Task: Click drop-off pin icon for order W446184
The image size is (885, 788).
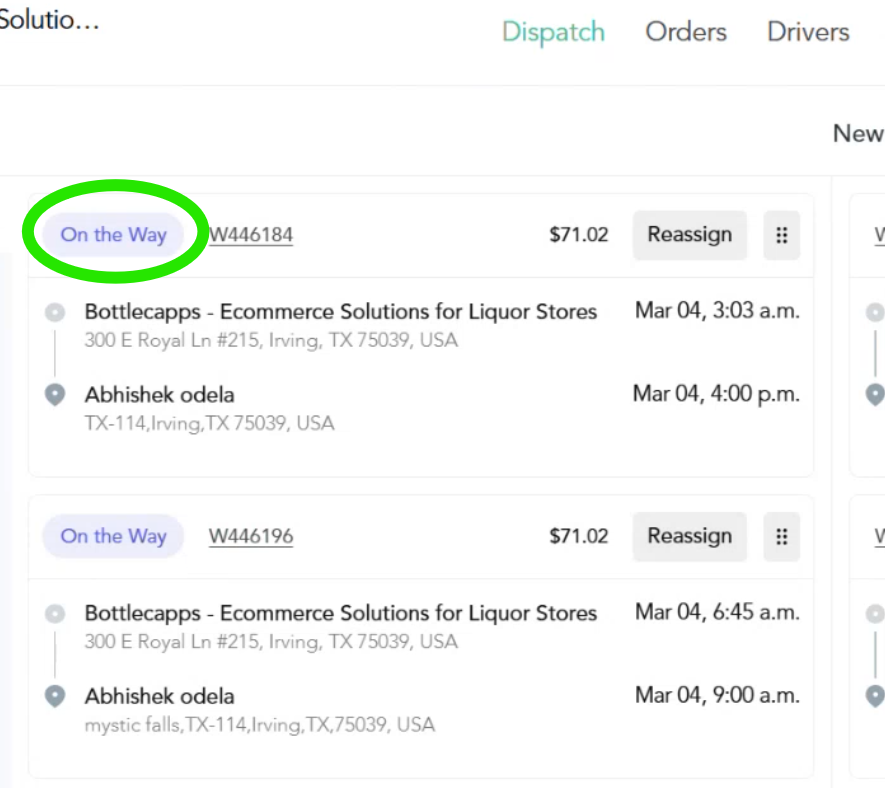Action: pyautogui.click(x=55, y=395)
